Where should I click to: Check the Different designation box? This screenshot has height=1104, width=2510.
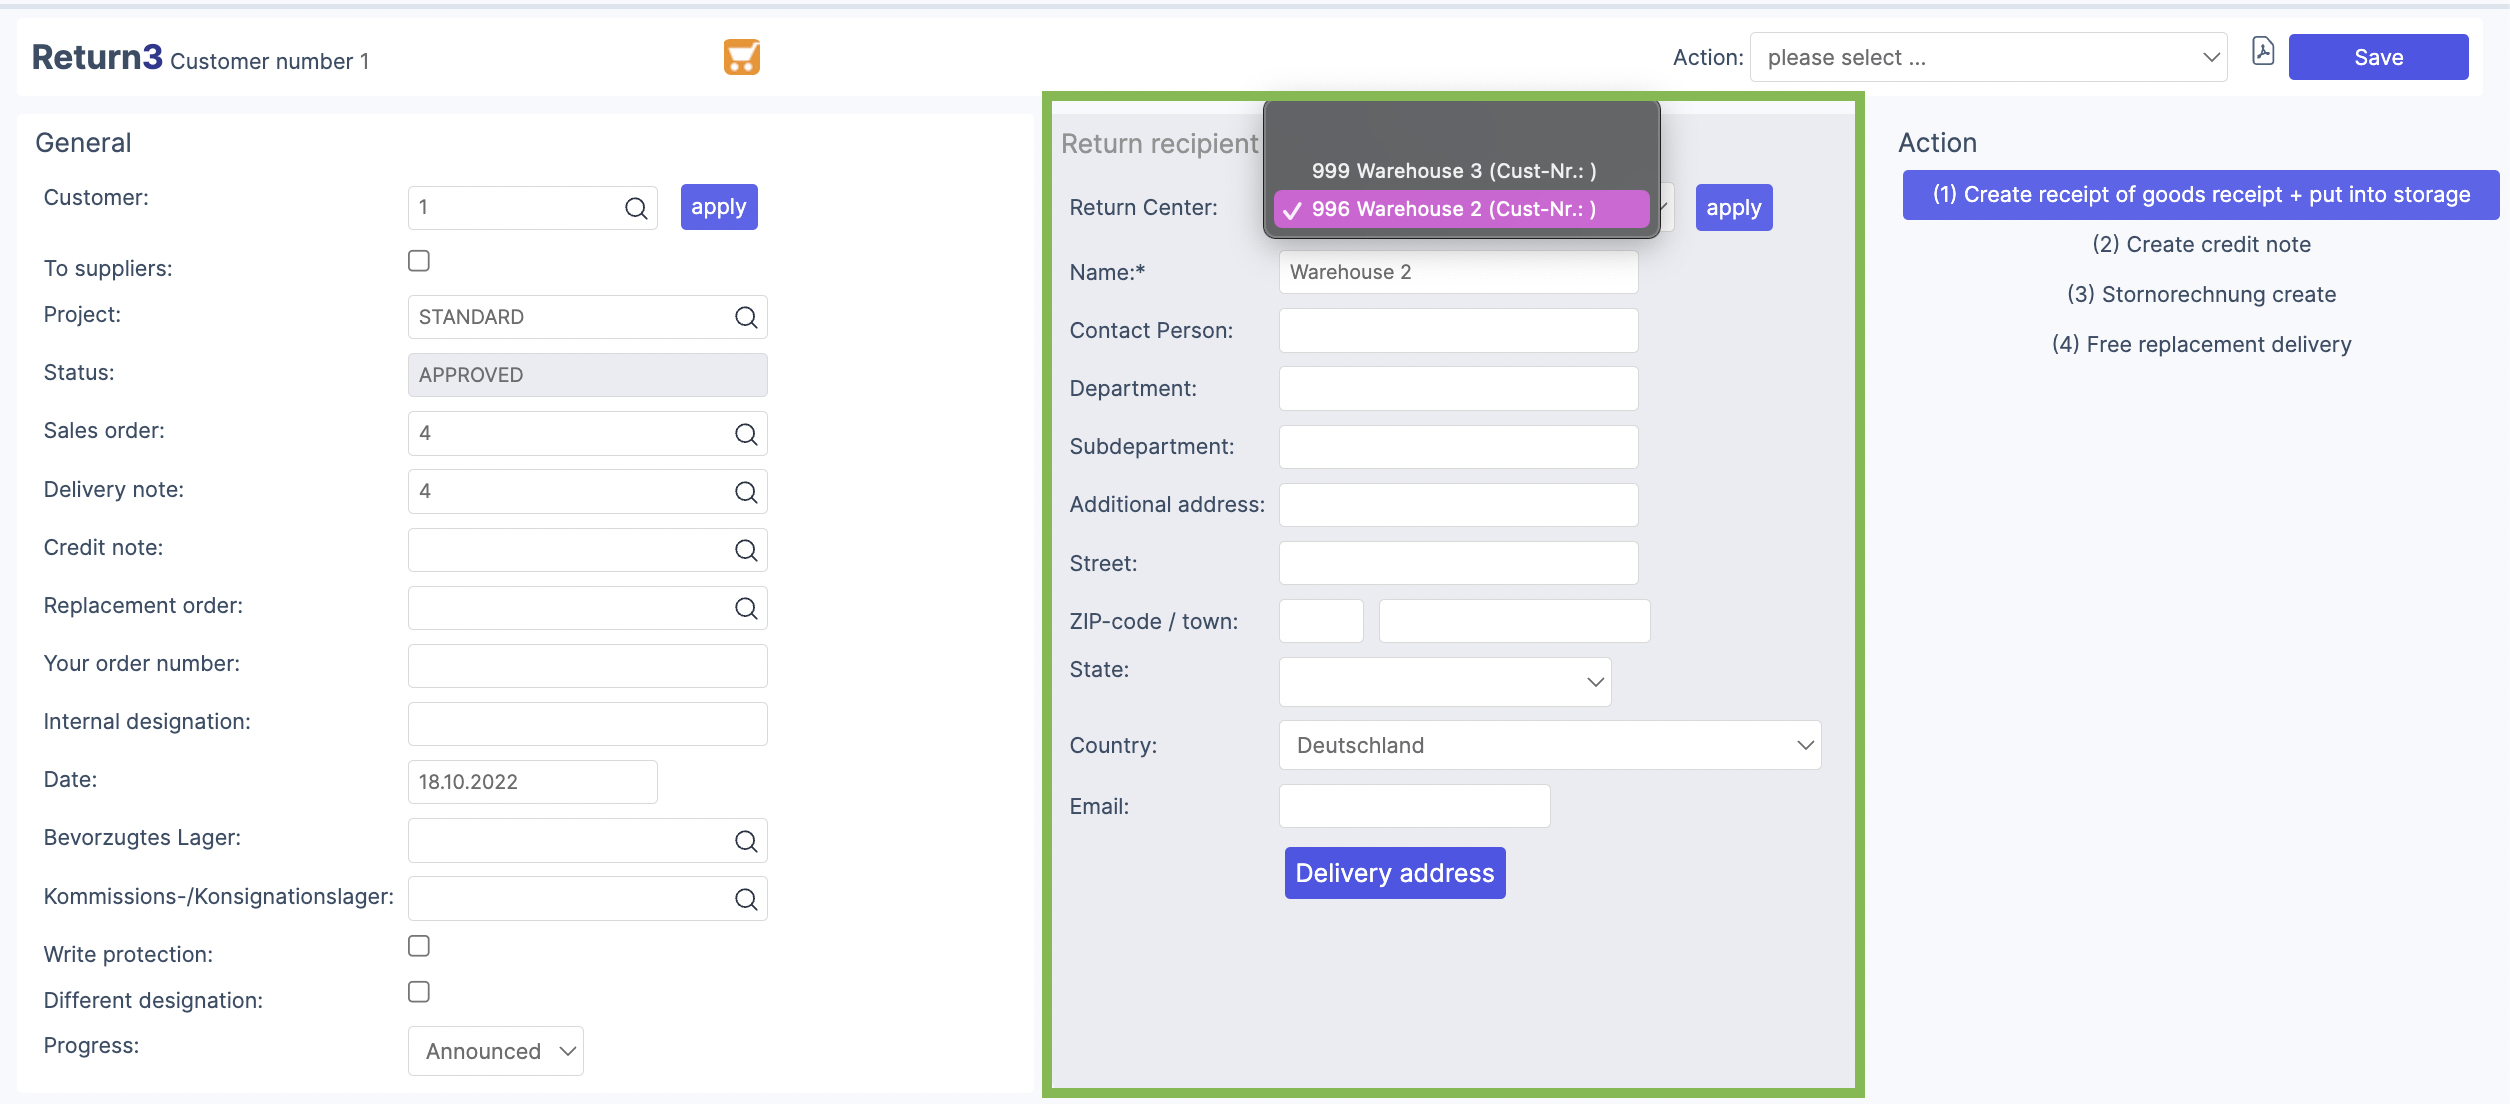(419, 992)
